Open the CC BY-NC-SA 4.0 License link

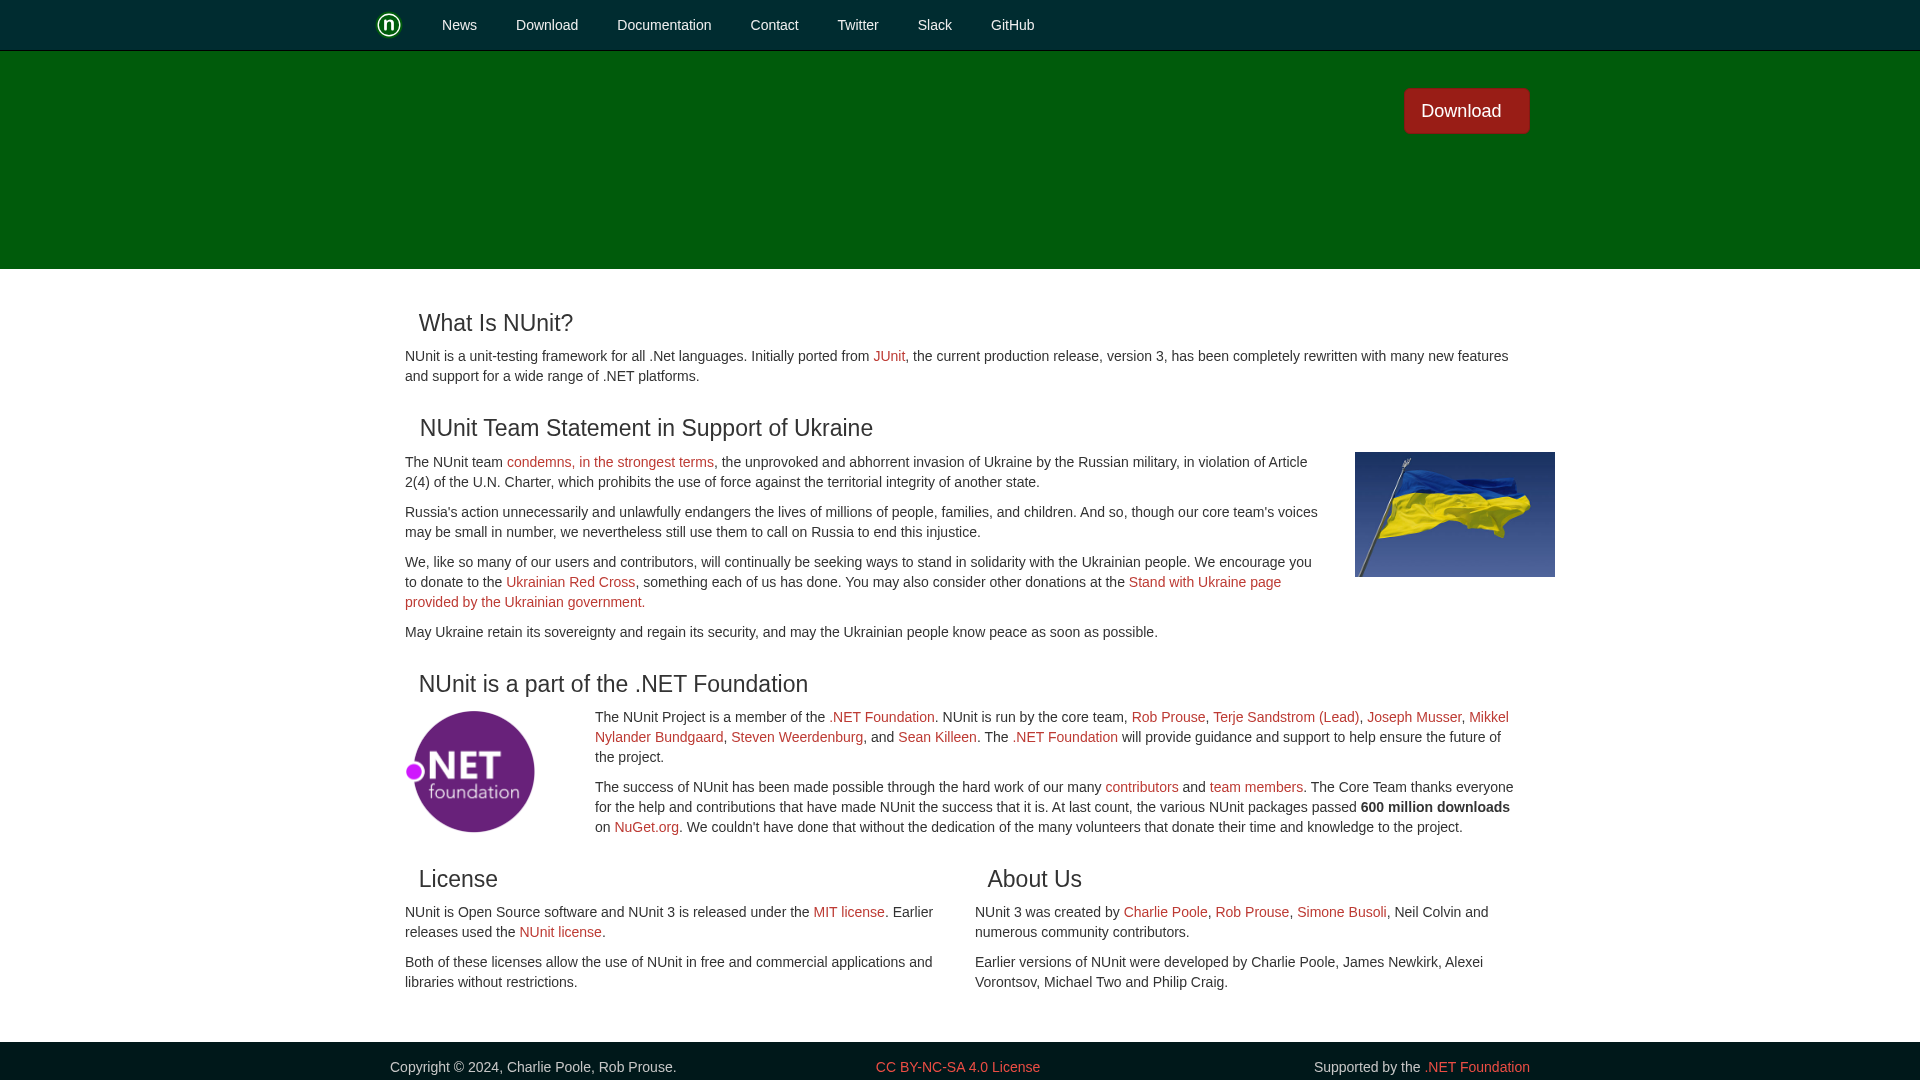957,1067
